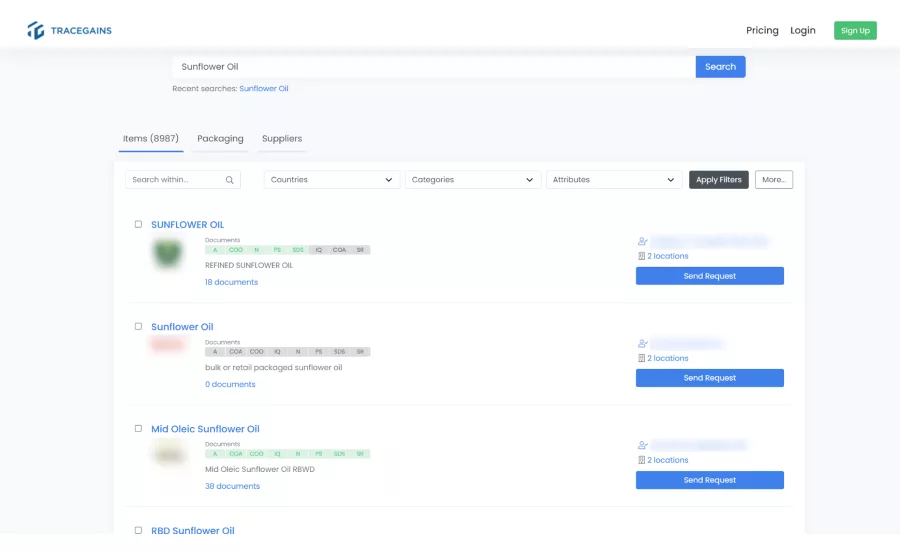Screen dimensions: 900x550
Task: Open RBD Sunflower Oil item link
Action: (192, 530)
